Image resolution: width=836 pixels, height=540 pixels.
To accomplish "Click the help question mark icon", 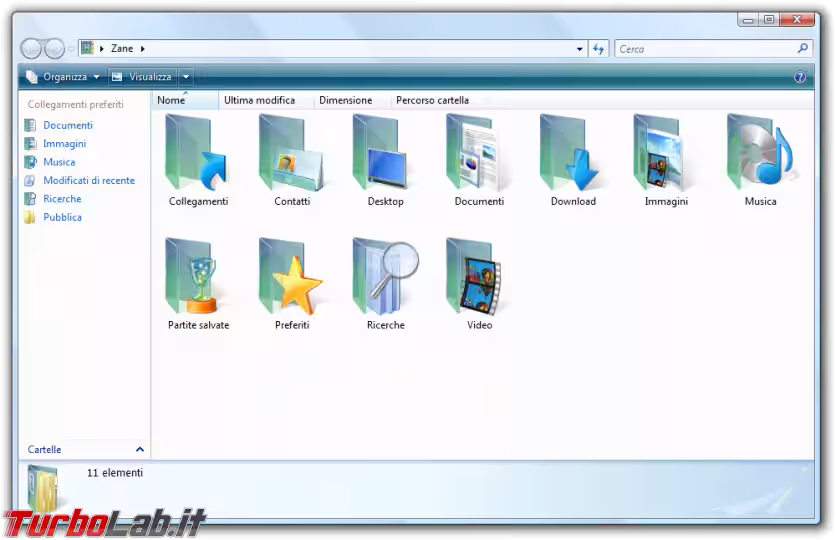I will pyautogui.click(x=799, y=77).
